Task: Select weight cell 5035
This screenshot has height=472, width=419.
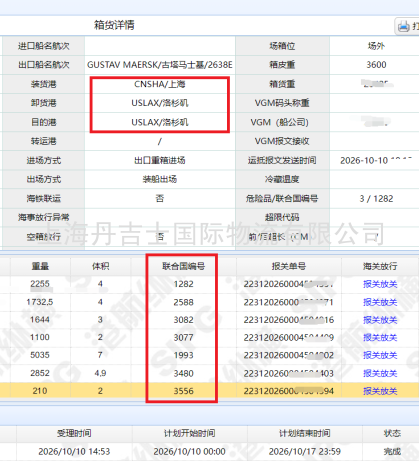Action: (40, 355)
